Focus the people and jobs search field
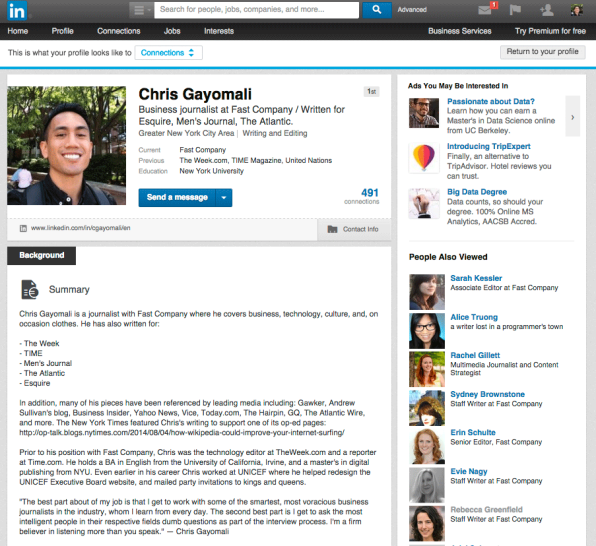This screenshot has height=546, width=596. coord(257,10)
